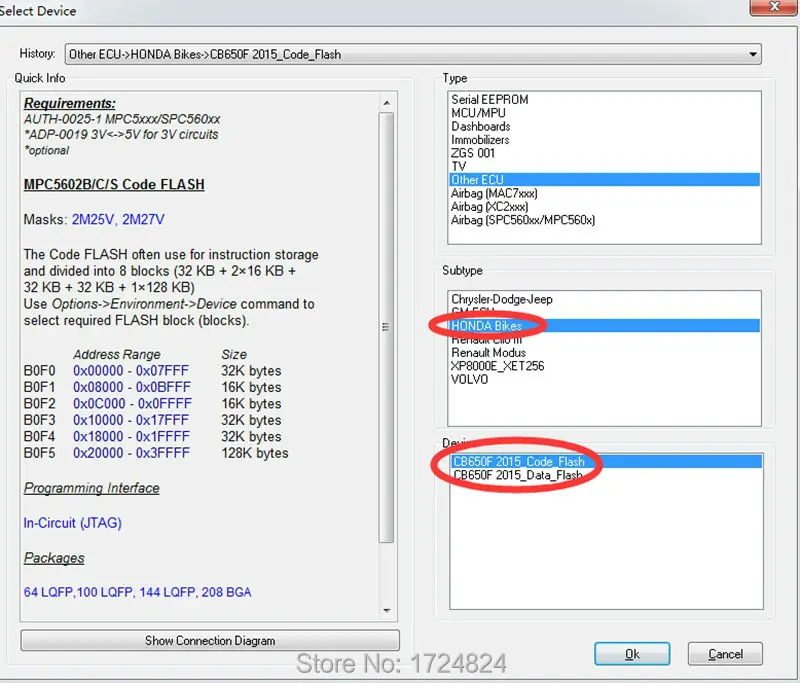Close the Select Device dialog
Viewport: 800px width, 683px height.
773,7
